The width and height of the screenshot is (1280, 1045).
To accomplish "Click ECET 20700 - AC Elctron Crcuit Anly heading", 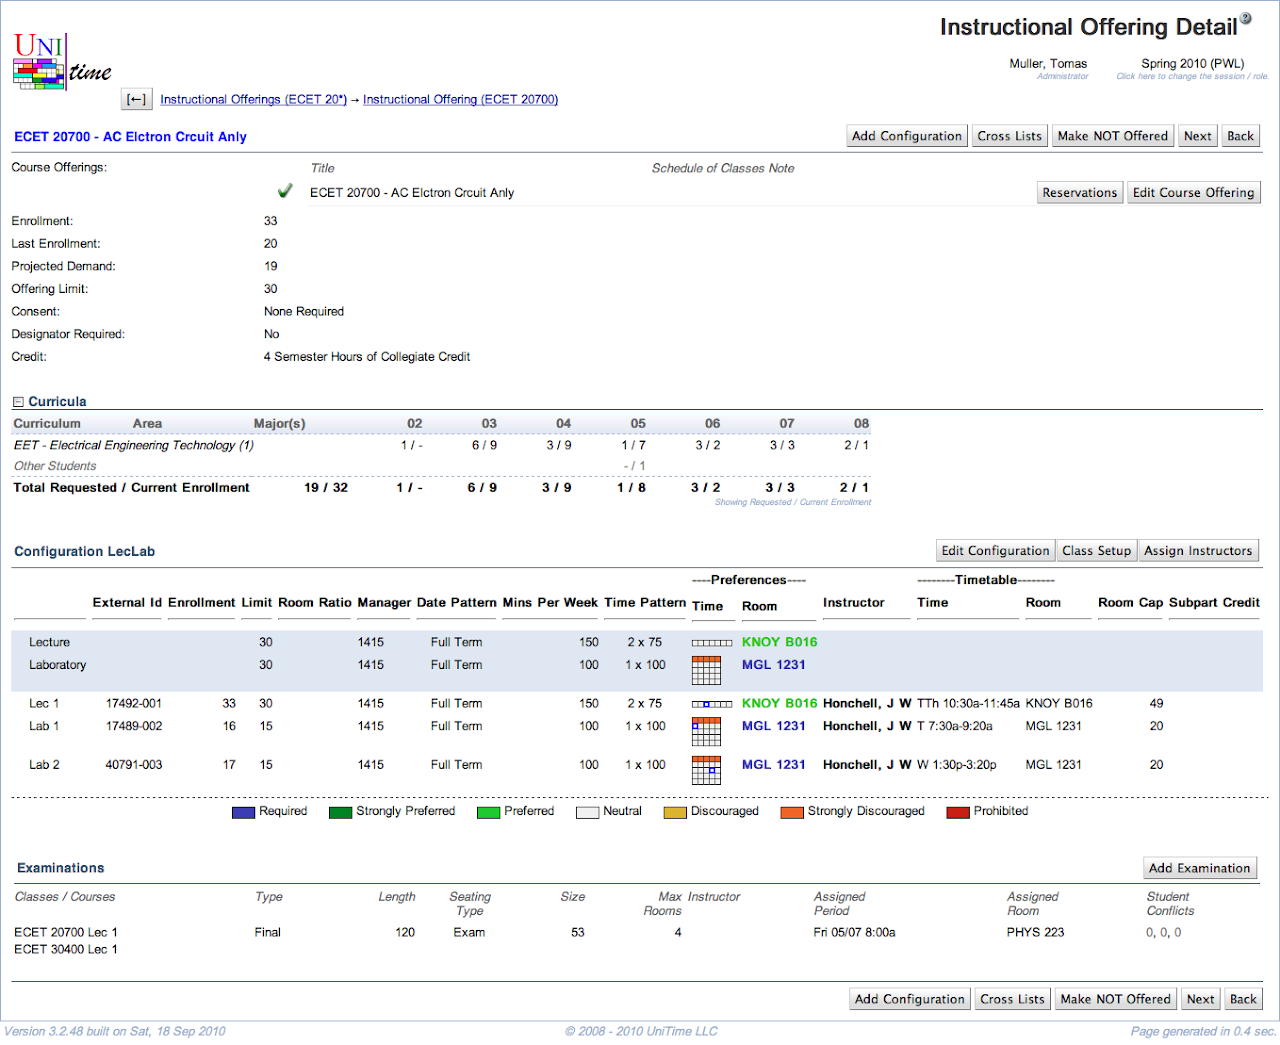I will point(130,137).
